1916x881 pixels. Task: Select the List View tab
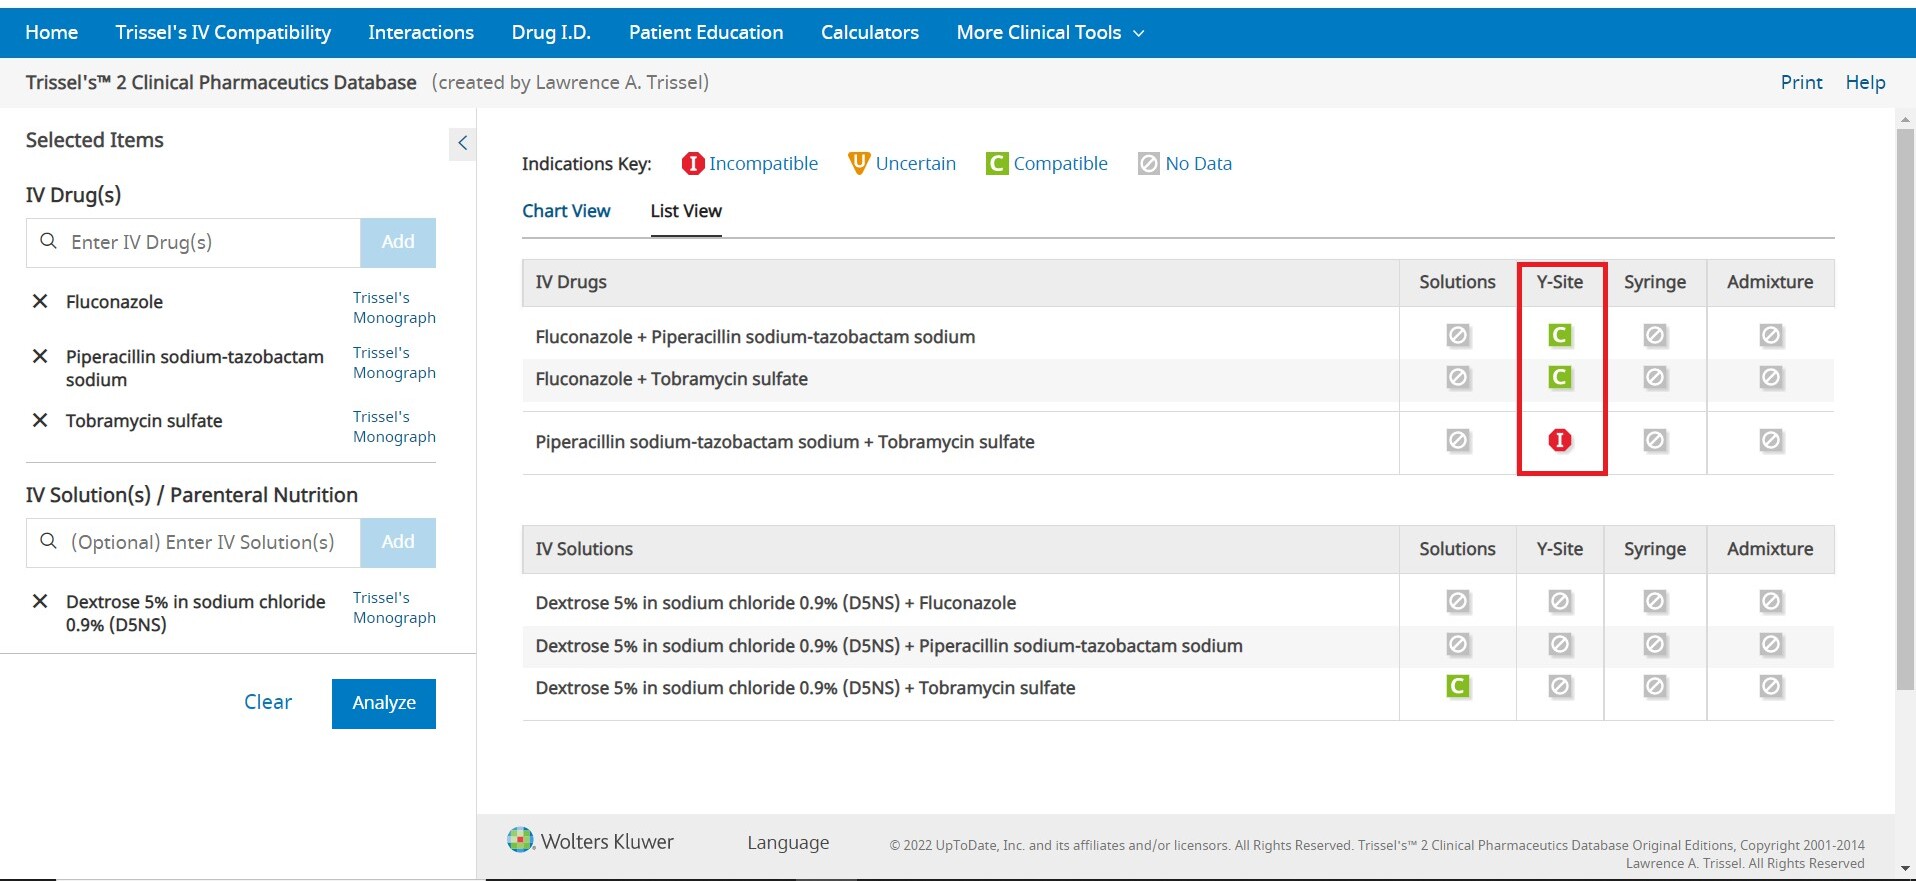[686, 211]
